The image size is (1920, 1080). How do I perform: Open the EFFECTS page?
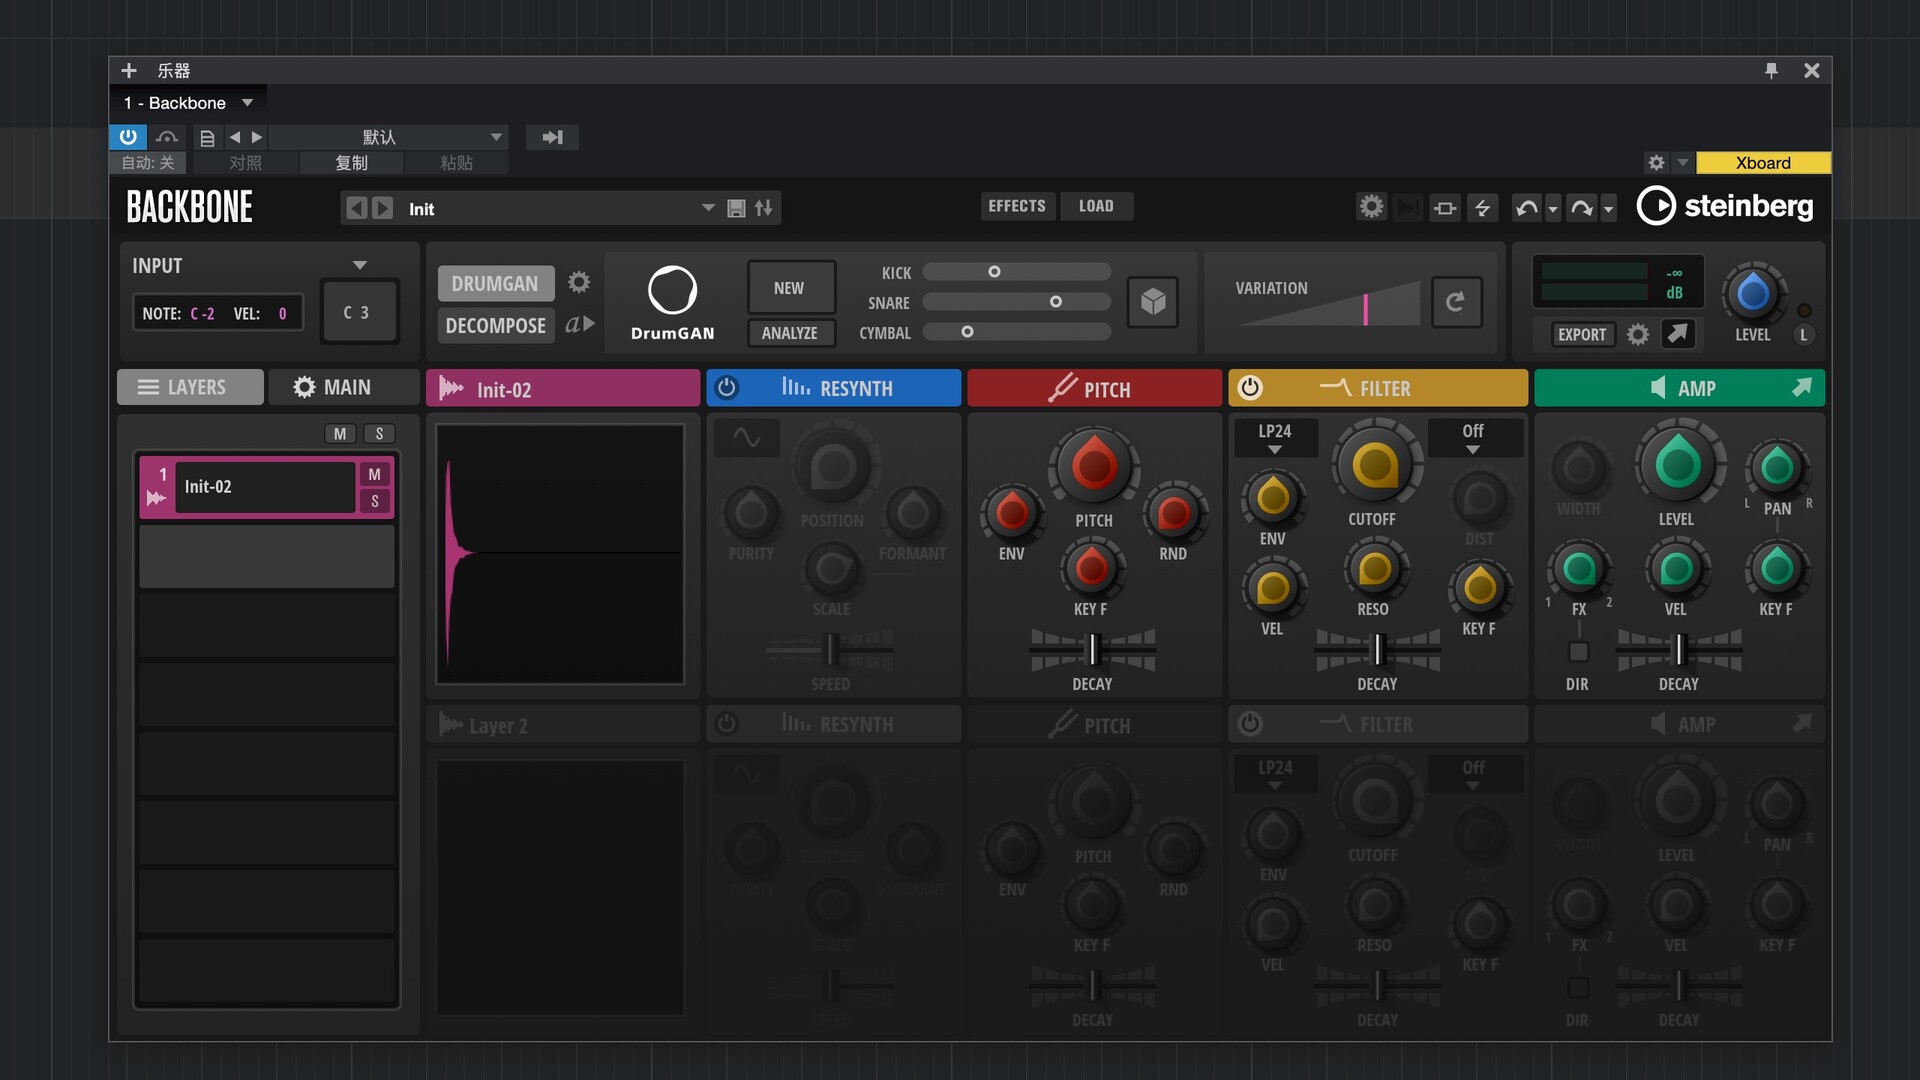1017,206
